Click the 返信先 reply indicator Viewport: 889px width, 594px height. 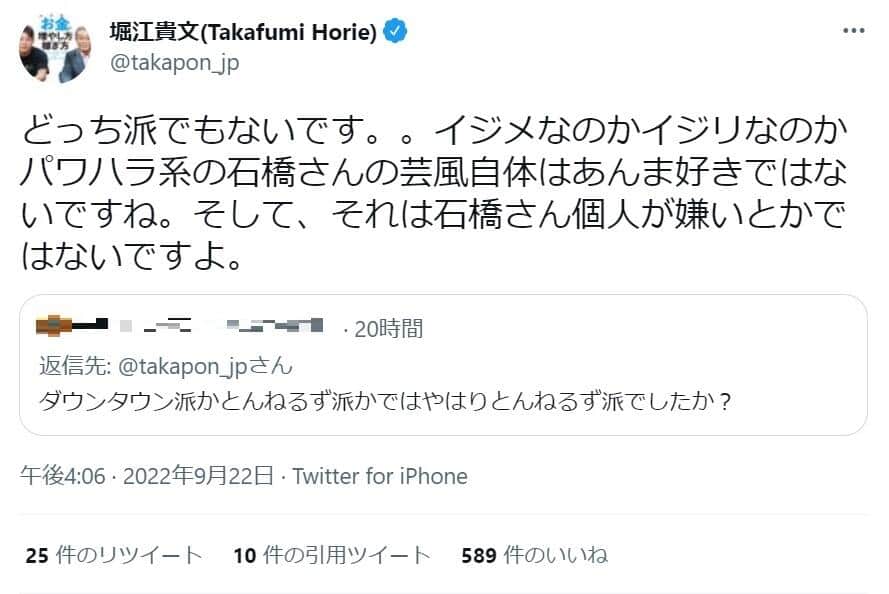tap(78, 369)
